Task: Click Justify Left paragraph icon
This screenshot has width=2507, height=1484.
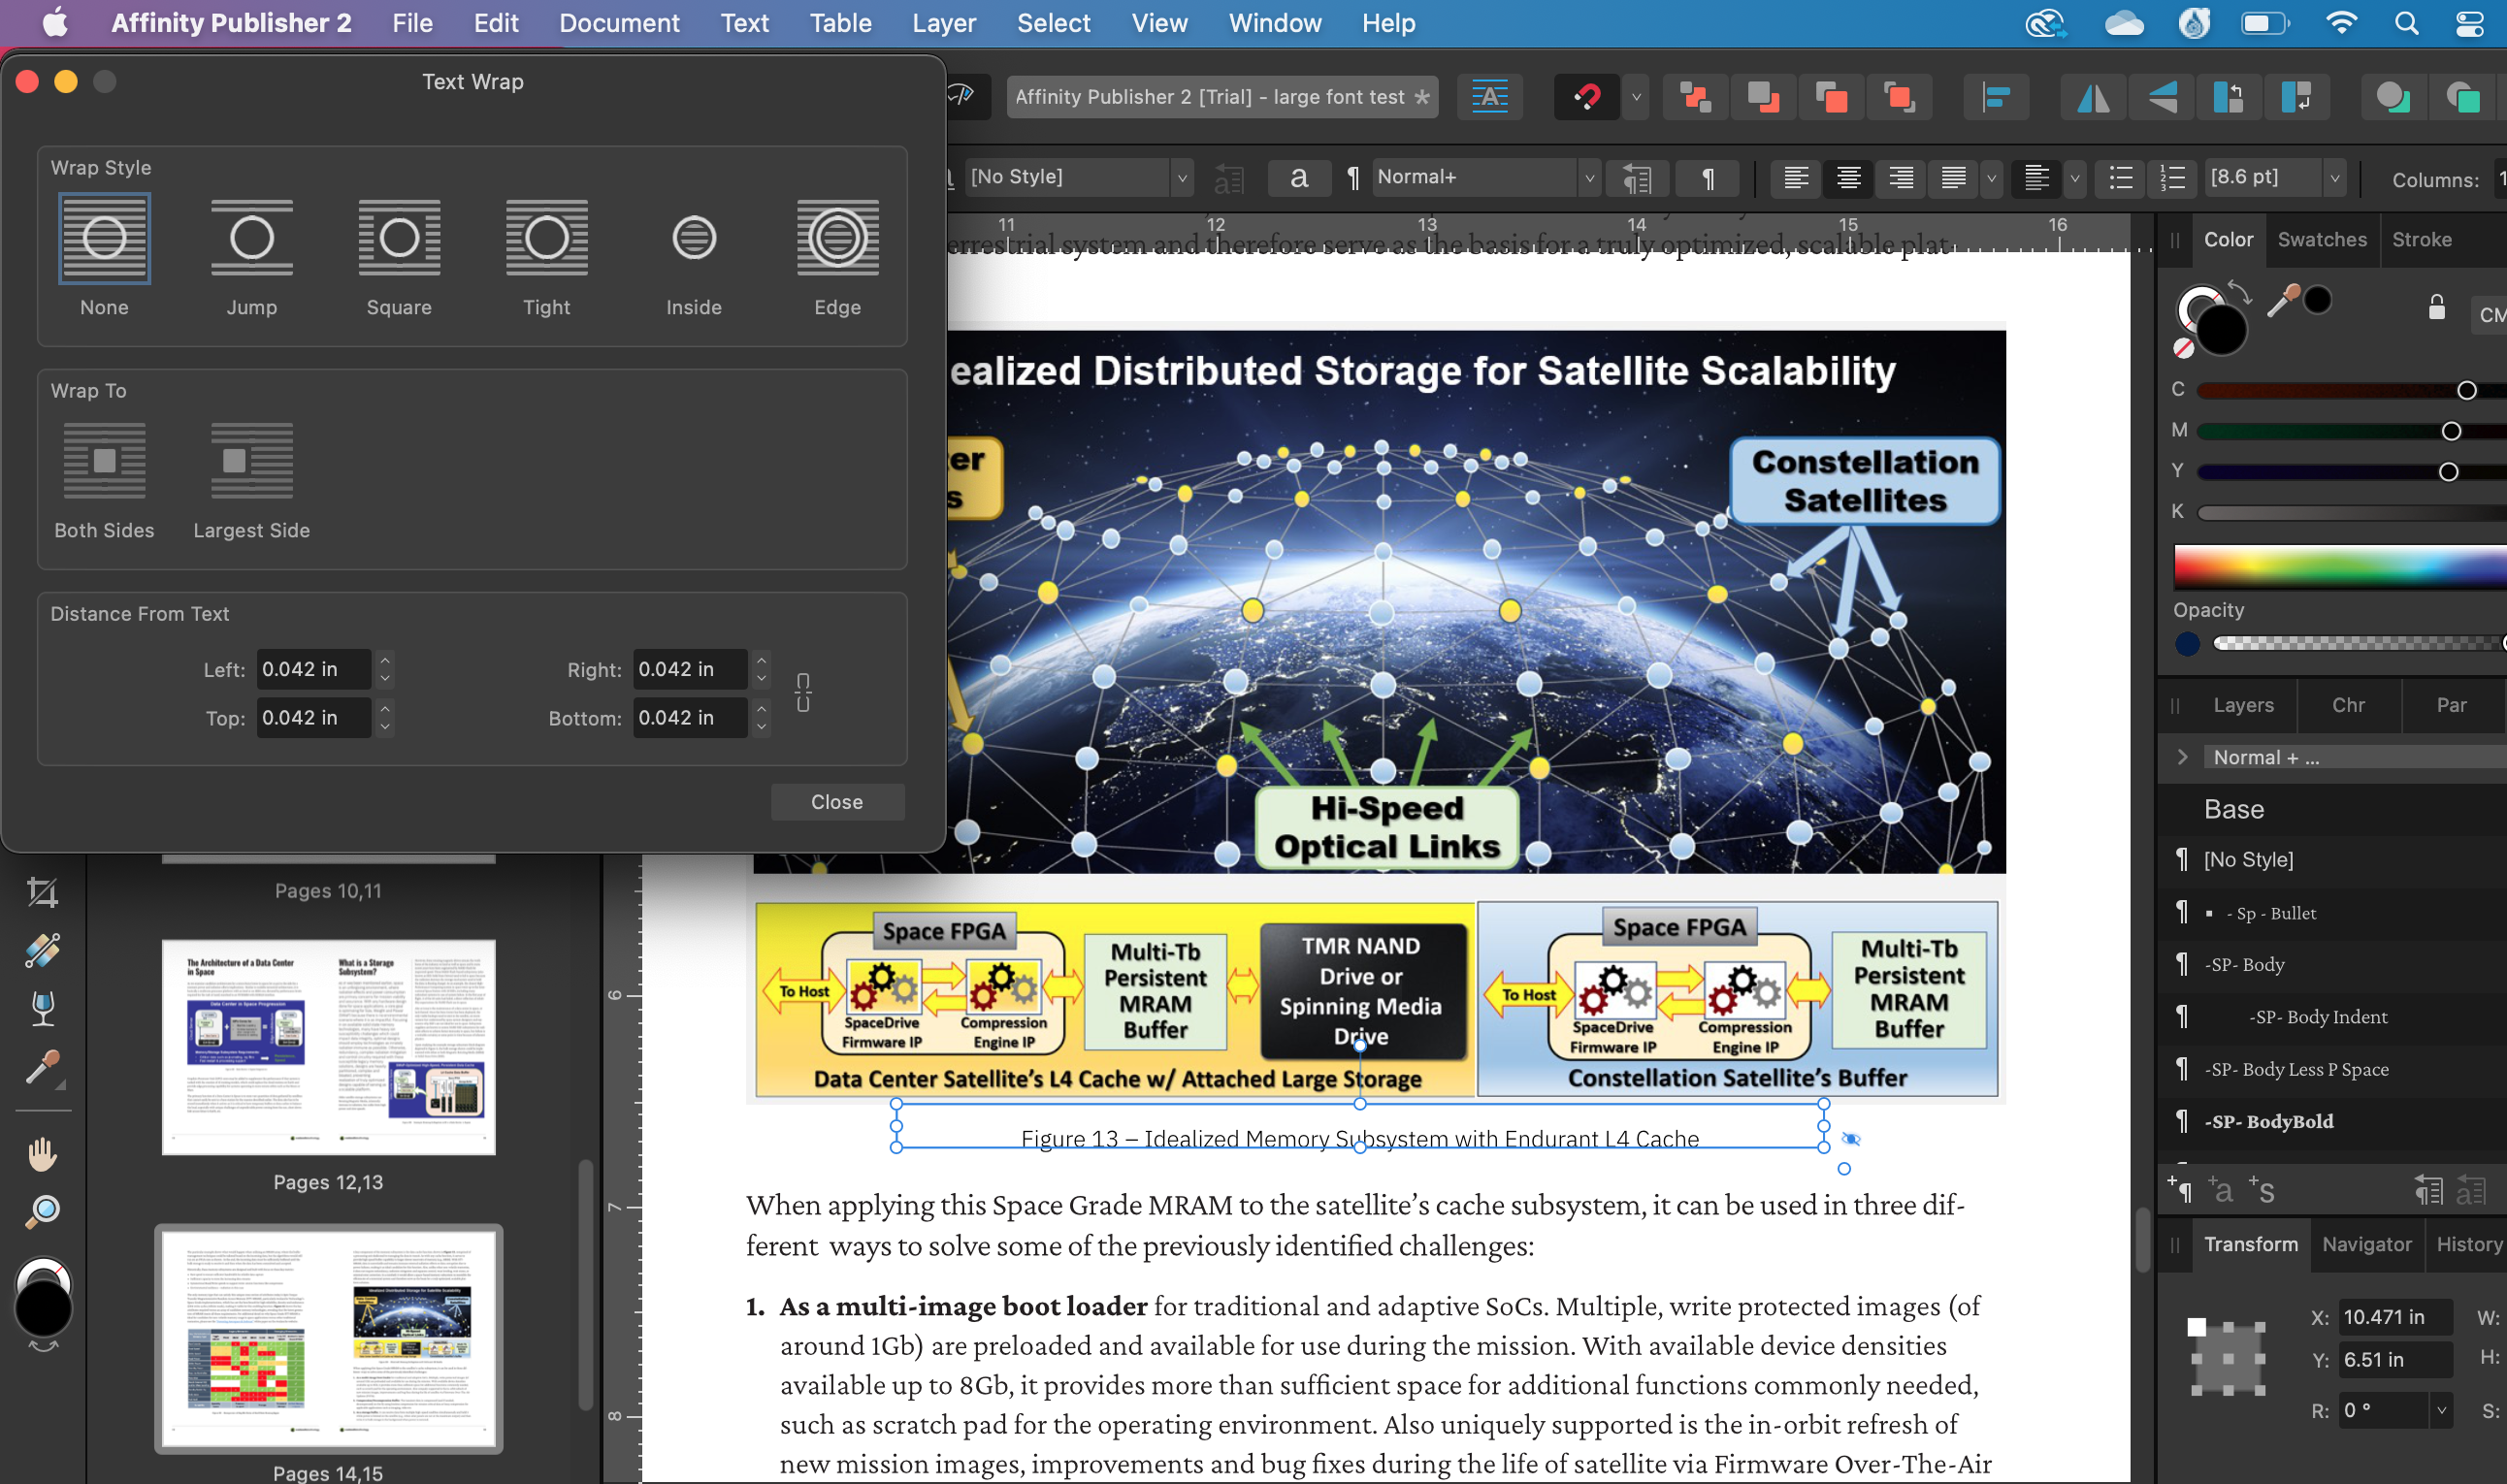Action: pyautogui.click(x=1952, y=178)
